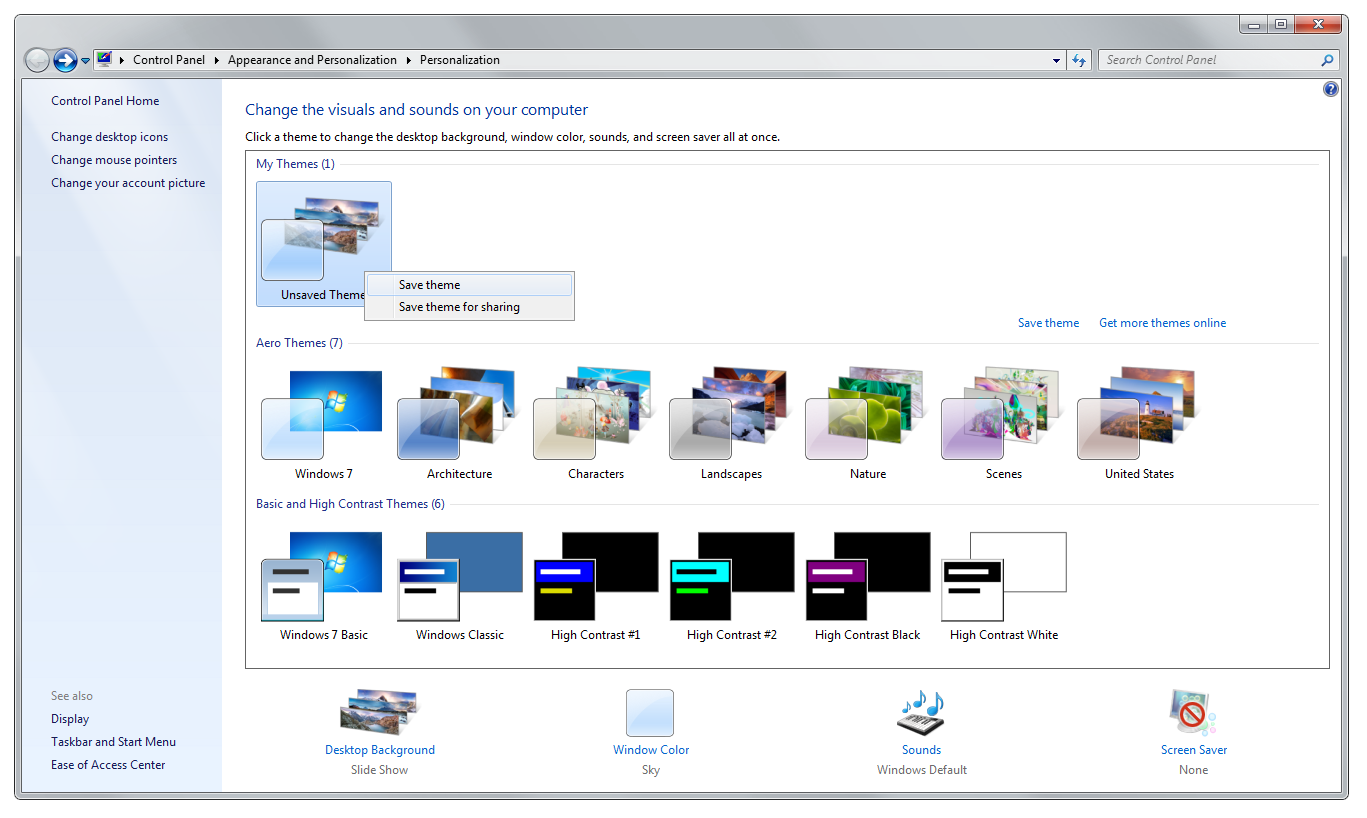Click the Back navigation arrow

[37, 60]
